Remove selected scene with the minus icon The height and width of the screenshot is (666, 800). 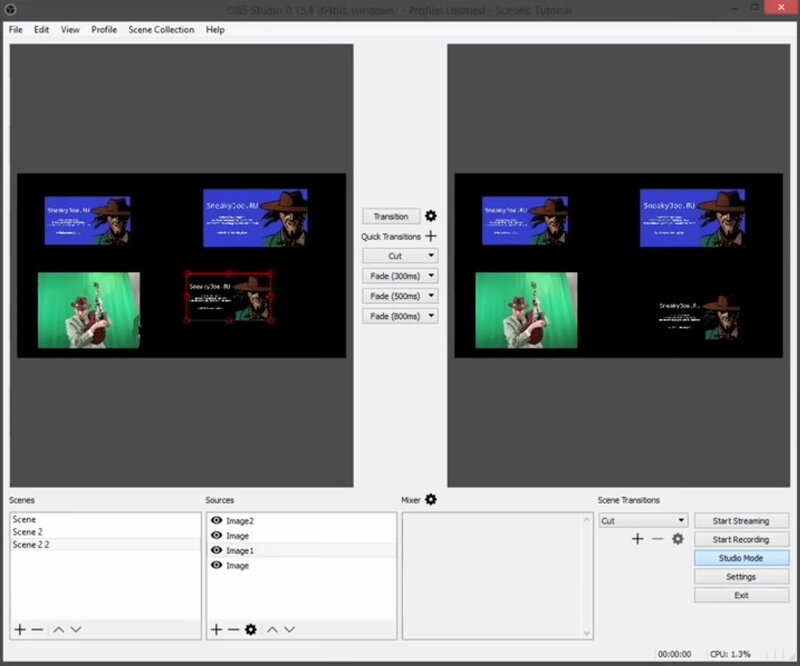(x=37, y=629)
